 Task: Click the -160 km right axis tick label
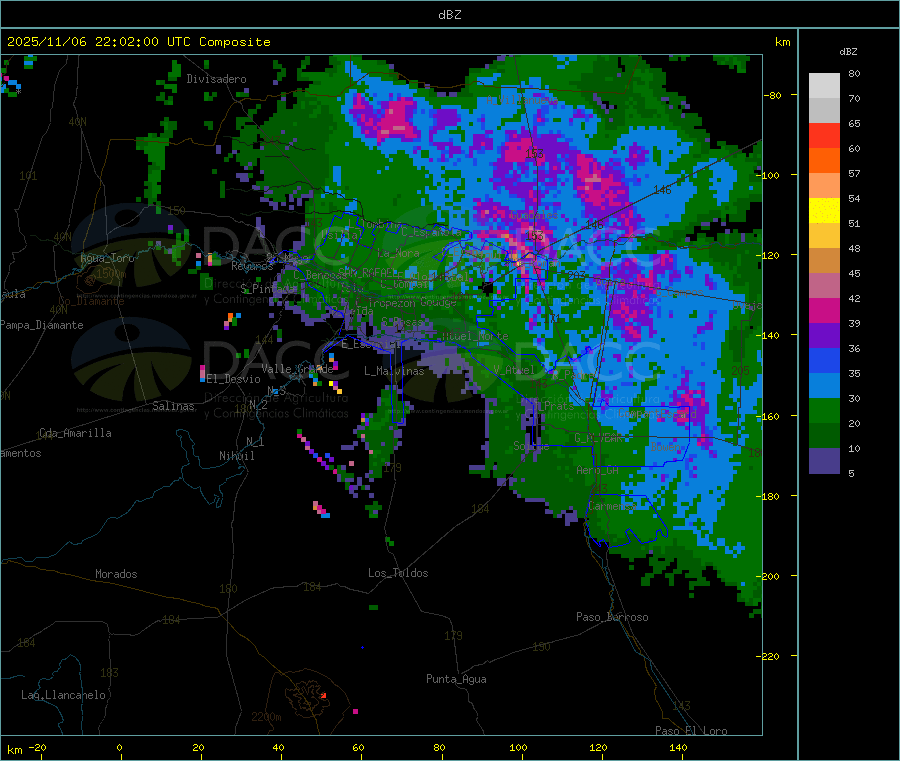[x=770, y=416]
